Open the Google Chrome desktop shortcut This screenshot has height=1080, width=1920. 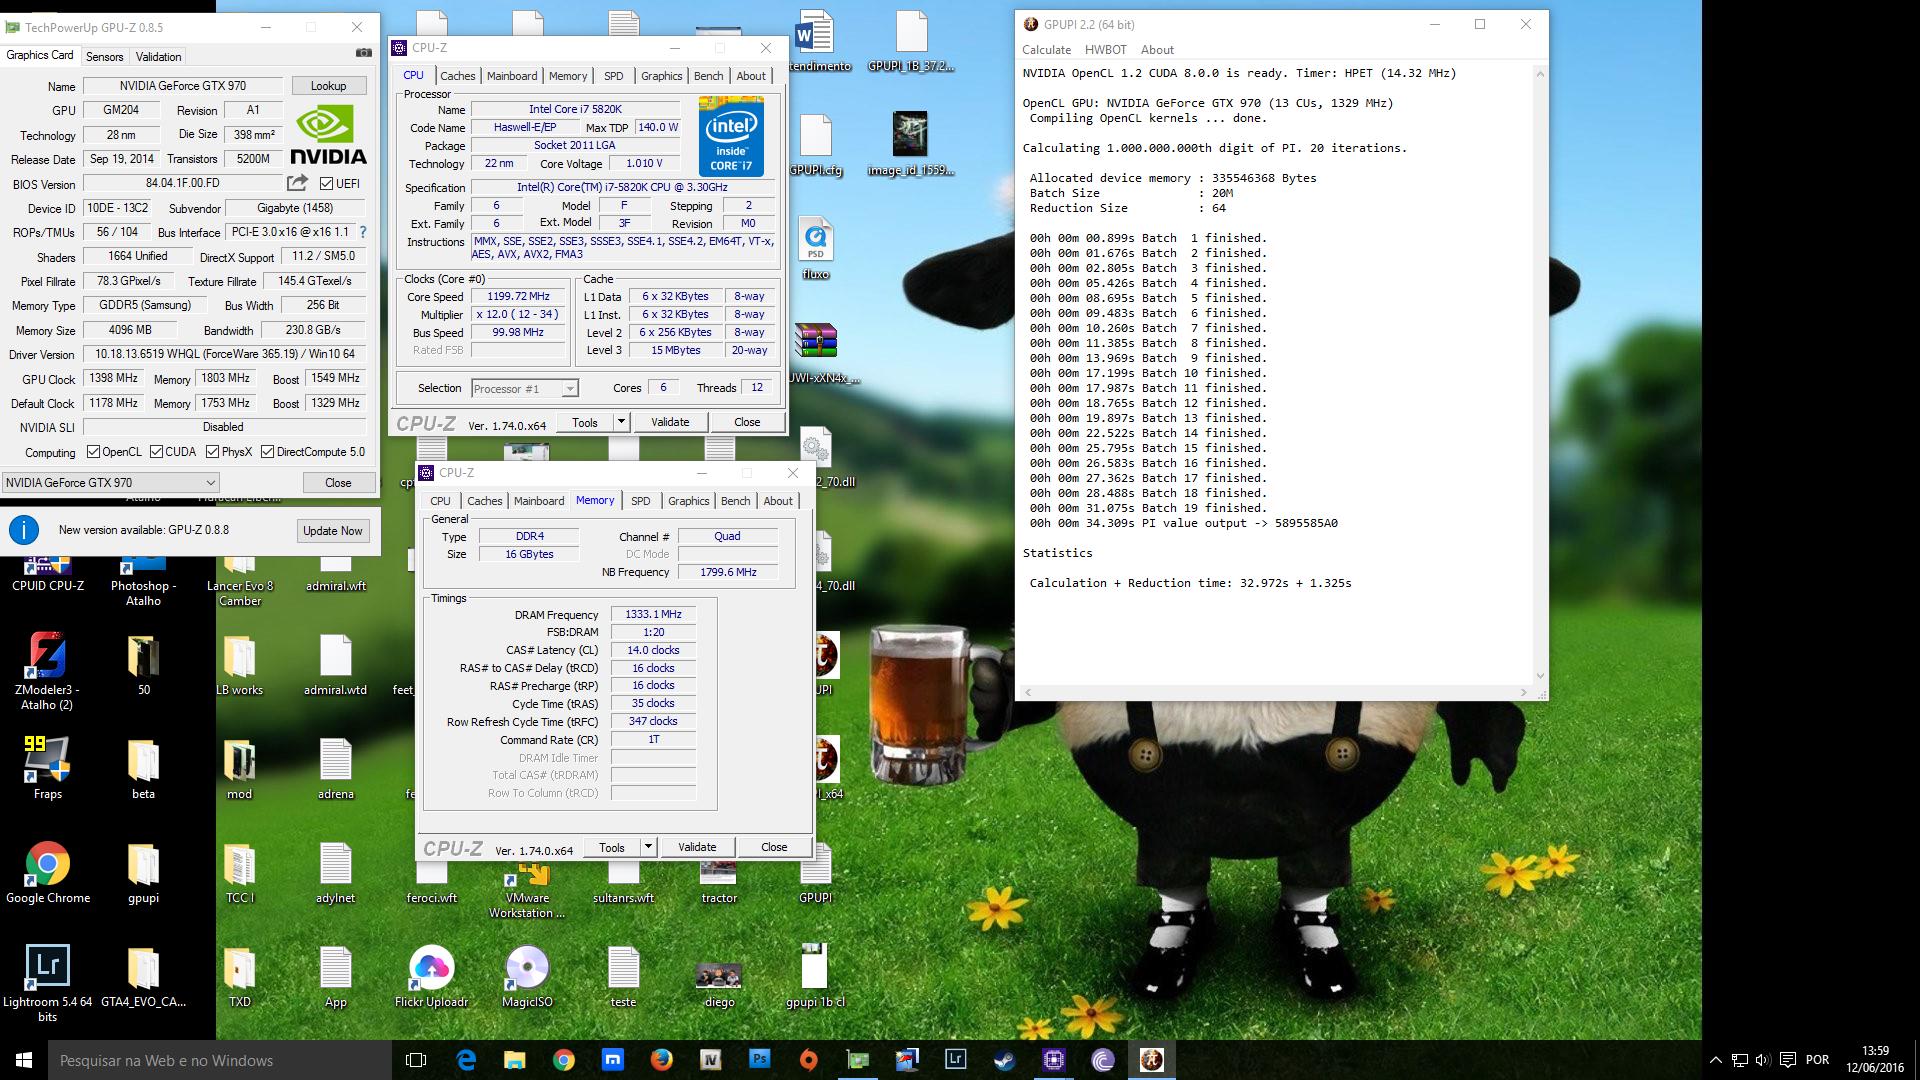tap(47, 874)
